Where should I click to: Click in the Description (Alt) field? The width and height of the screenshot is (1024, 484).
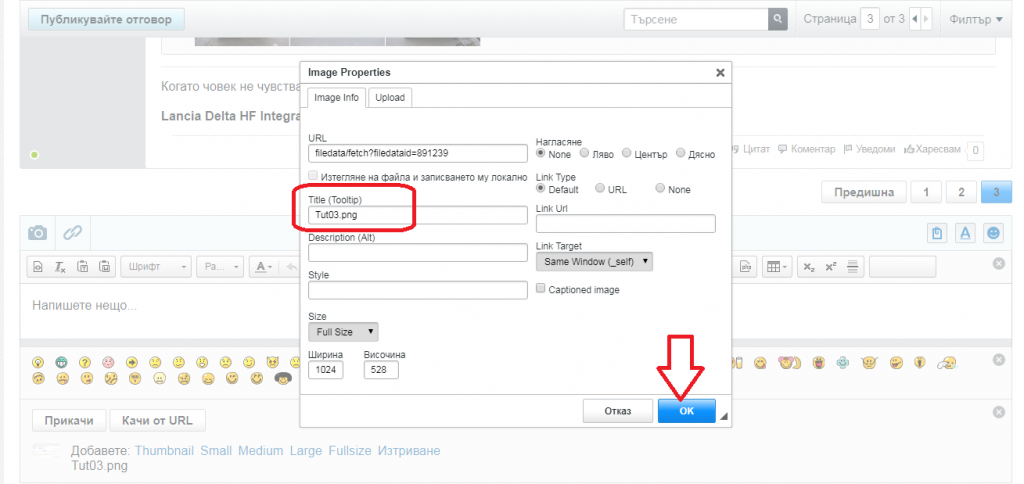[x=417, y=252]
